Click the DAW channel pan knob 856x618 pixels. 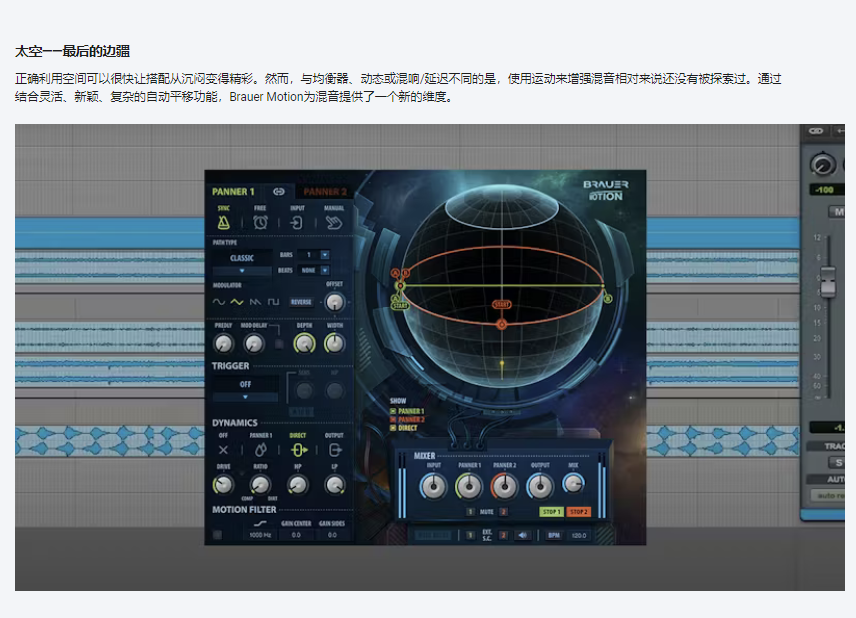click(x=823, y=164)
